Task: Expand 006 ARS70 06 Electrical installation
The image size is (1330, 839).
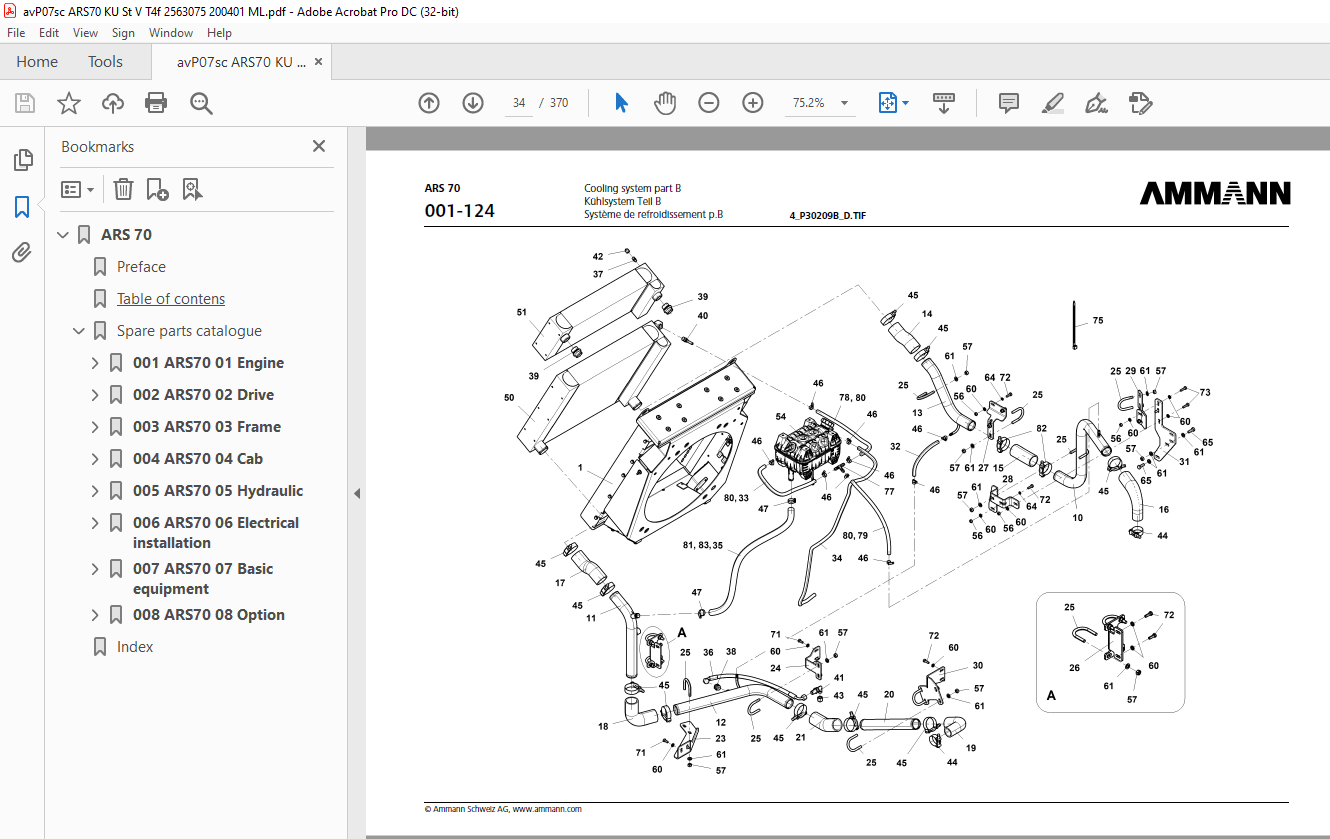Action: tap(96, 523)
